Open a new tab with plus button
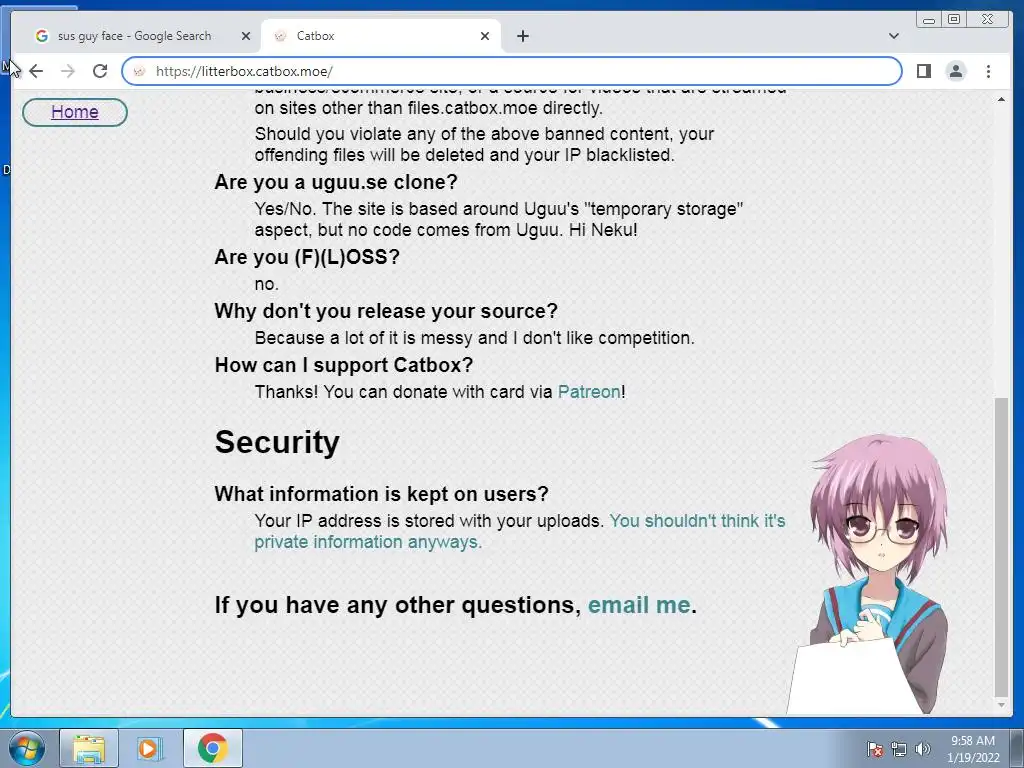 click(522, 37)
